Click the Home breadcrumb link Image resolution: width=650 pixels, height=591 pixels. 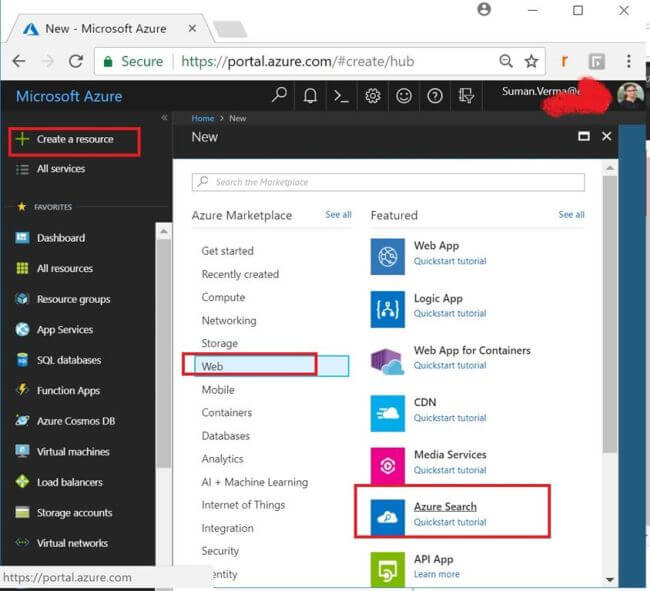pyautogui.click(x=202, y=119)
